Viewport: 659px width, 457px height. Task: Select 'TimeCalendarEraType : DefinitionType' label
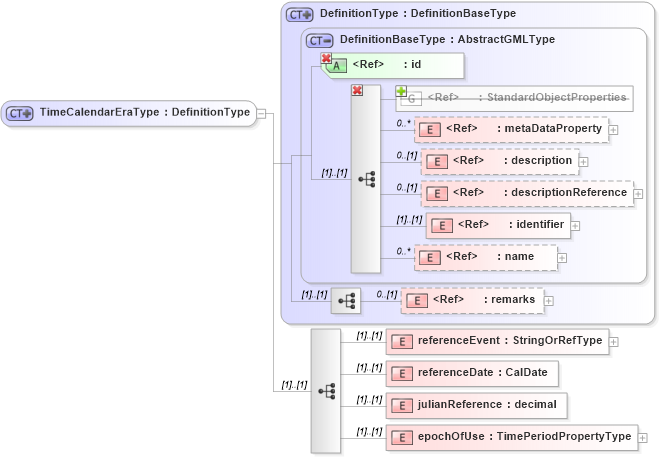(x=145, y=112)
